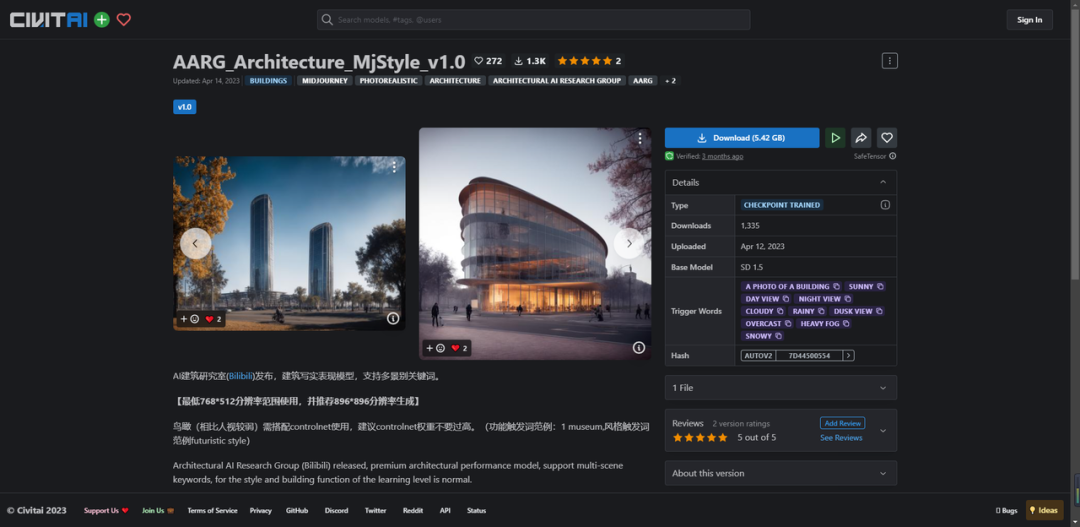The height and width of the screenshot is (527, 1080).
Task: Click the Bugs button in footer
Action: 1006,510
